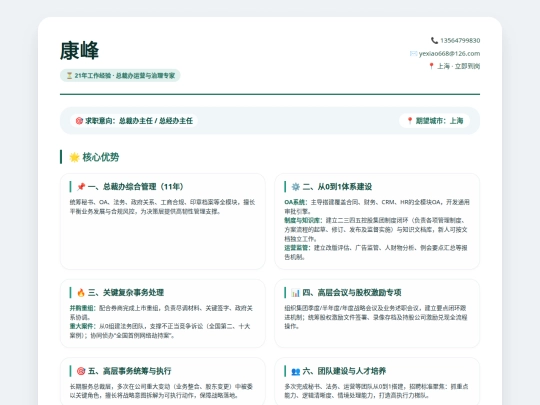Screen dimensions: 540x405
Task: Click the name 康峰
Action: (79, 50)
